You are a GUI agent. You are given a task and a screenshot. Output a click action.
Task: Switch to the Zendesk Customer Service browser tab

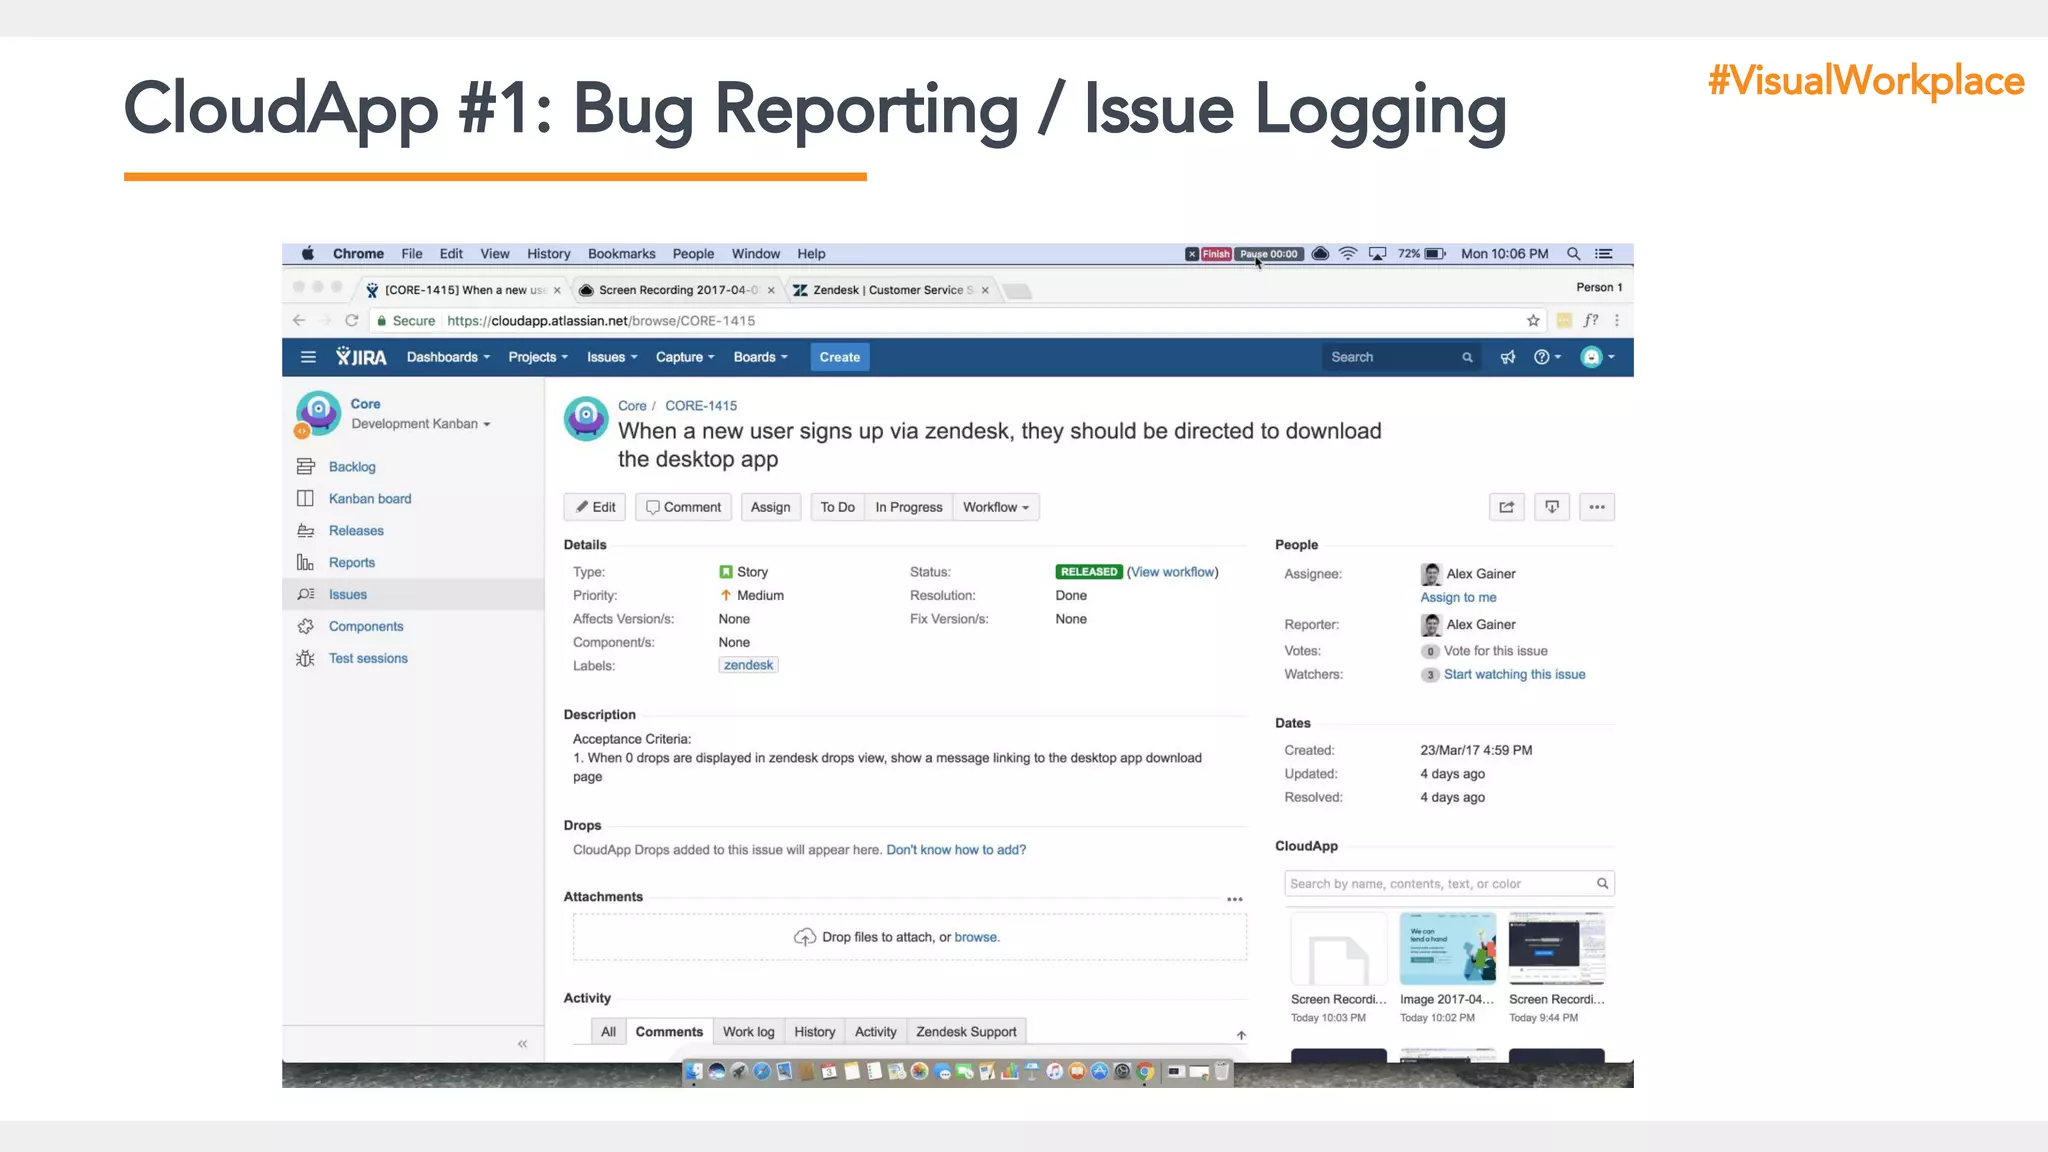click(x=890, y=290)
